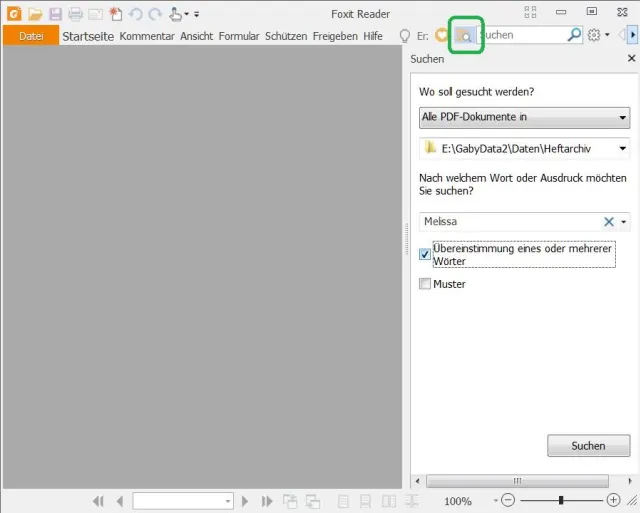
Task: Click the light bulb tell-me icon
Action: [404, 36]
